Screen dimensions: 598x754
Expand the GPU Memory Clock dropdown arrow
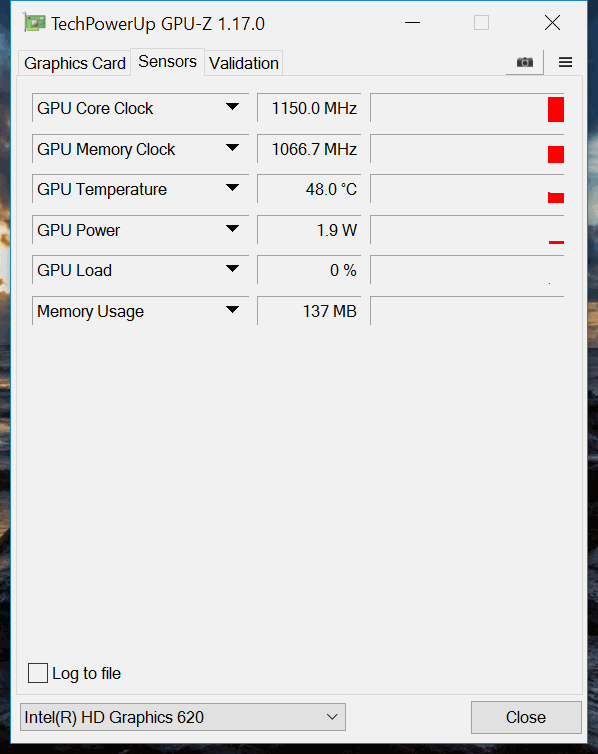click(232, 148)
